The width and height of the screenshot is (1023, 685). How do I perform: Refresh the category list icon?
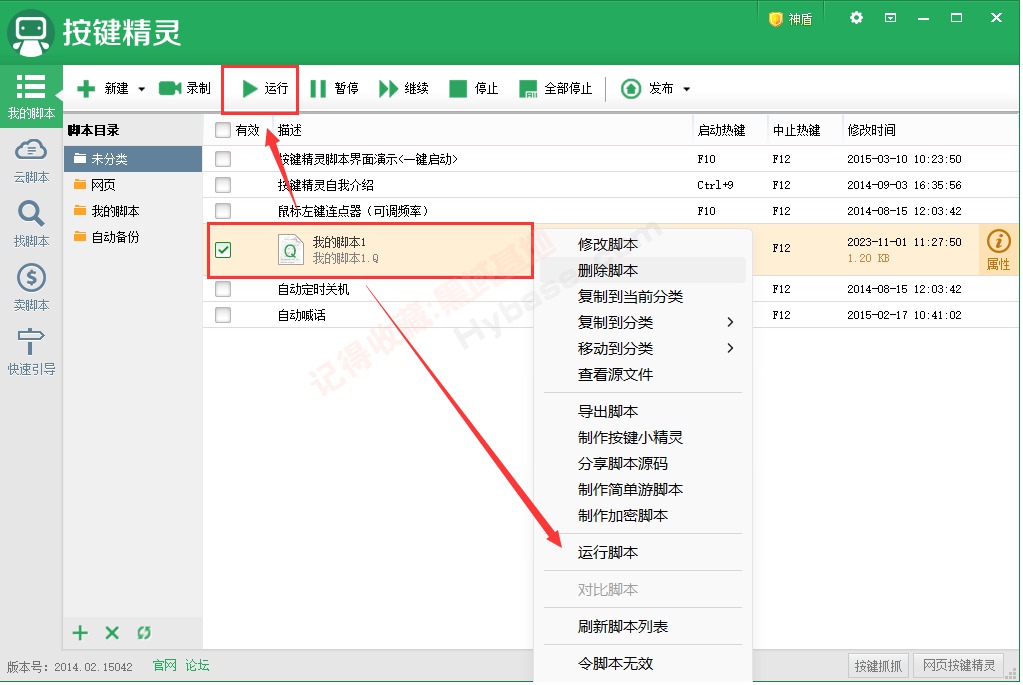click(x=144, y=632)
